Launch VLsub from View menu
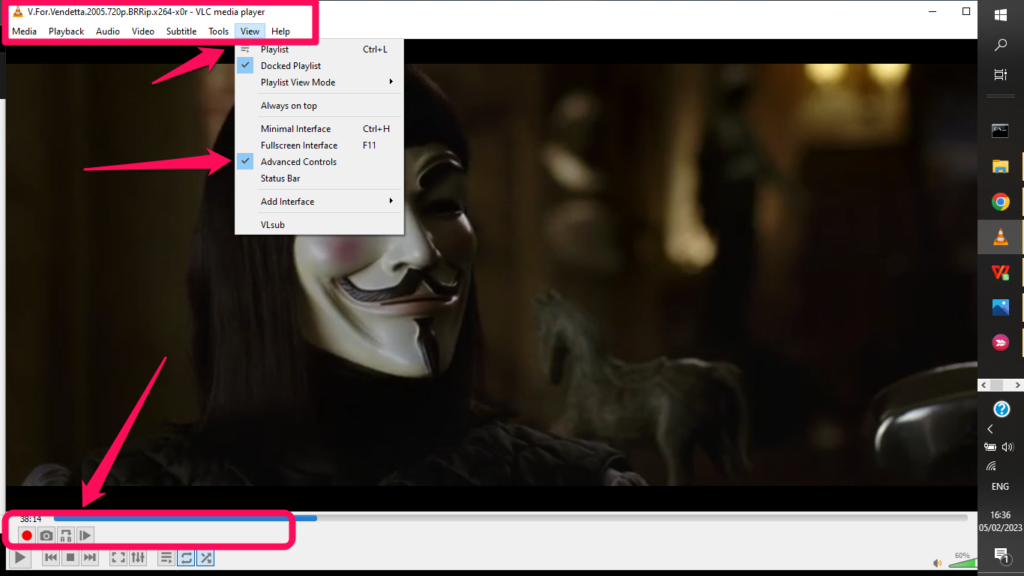1024x576 pixels. click(319, 225)
